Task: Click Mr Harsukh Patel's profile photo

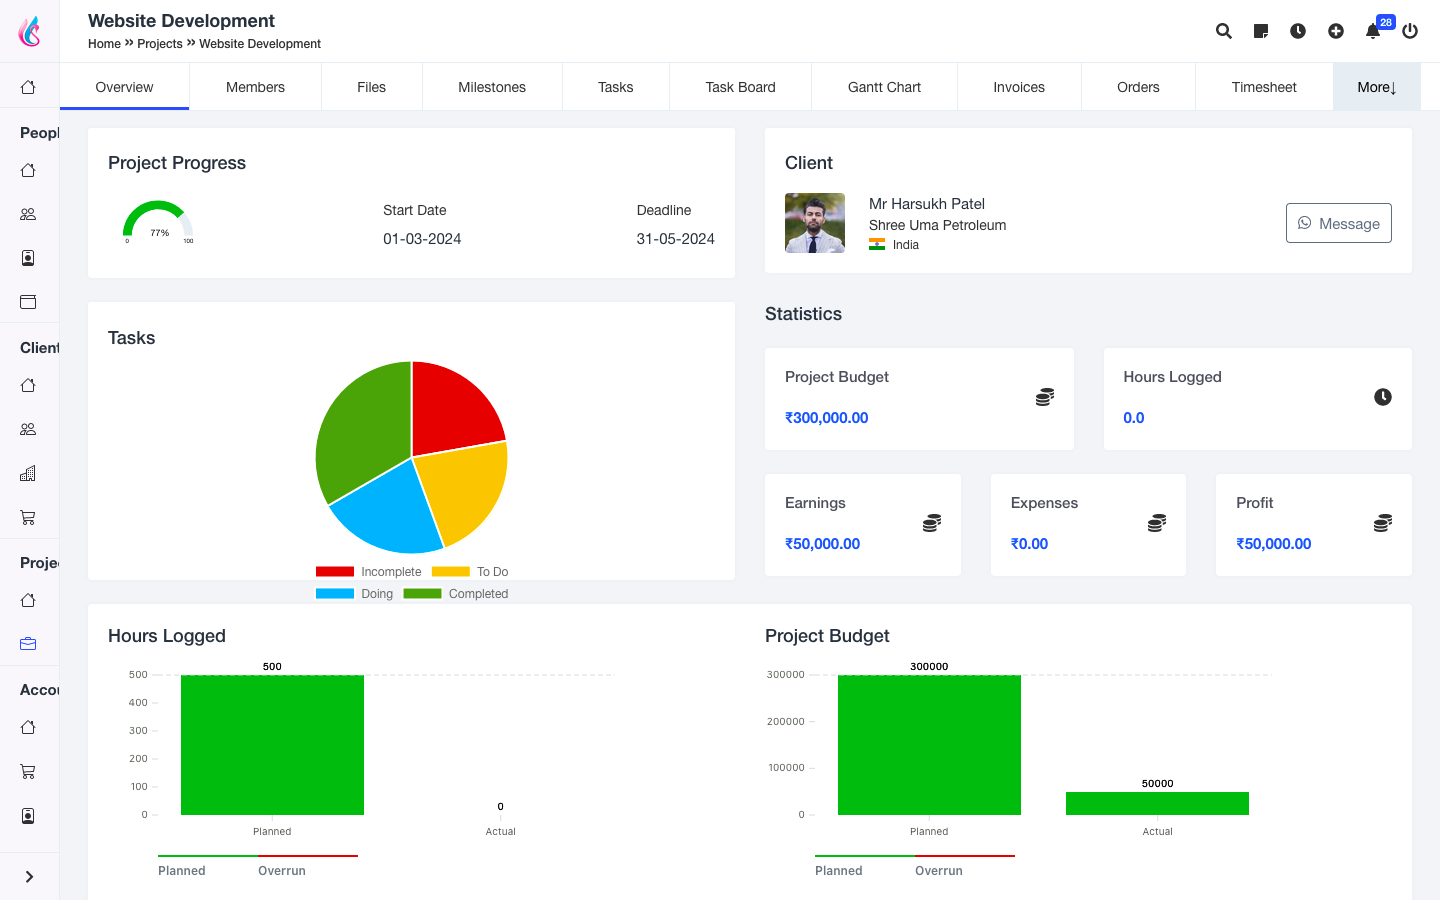Action: point(815,223)
